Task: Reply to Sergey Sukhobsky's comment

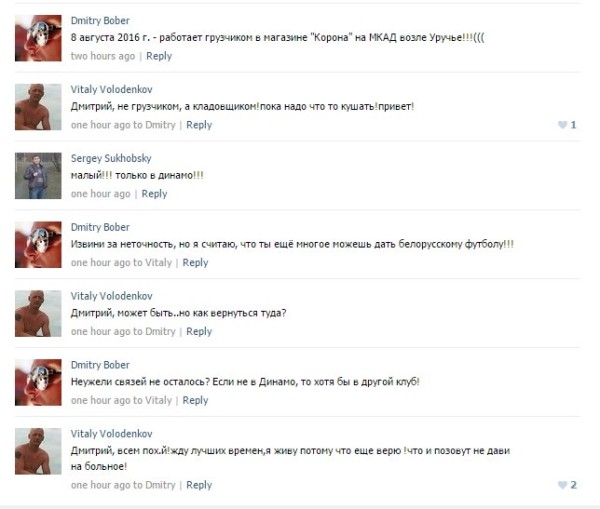Action: pos(154,194)
